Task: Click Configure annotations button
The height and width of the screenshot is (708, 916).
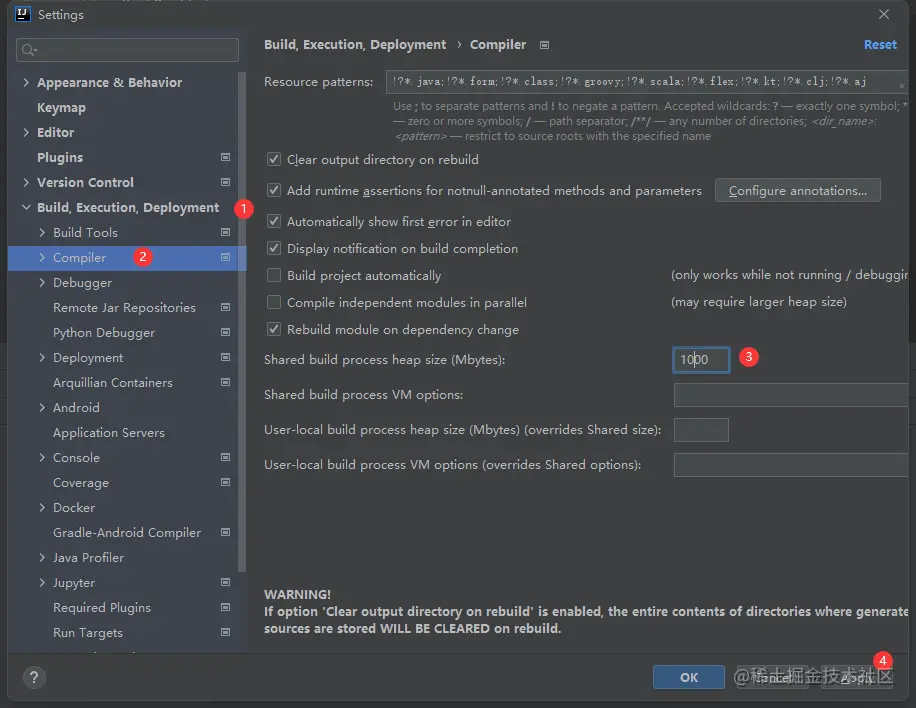Action: (x=797, y=190)
